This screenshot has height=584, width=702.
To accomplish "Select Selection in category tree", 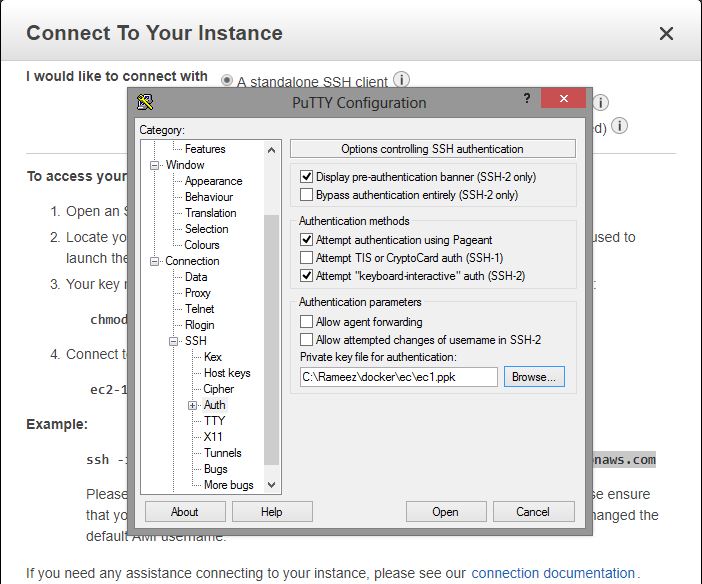I will [x=206, y=229].
